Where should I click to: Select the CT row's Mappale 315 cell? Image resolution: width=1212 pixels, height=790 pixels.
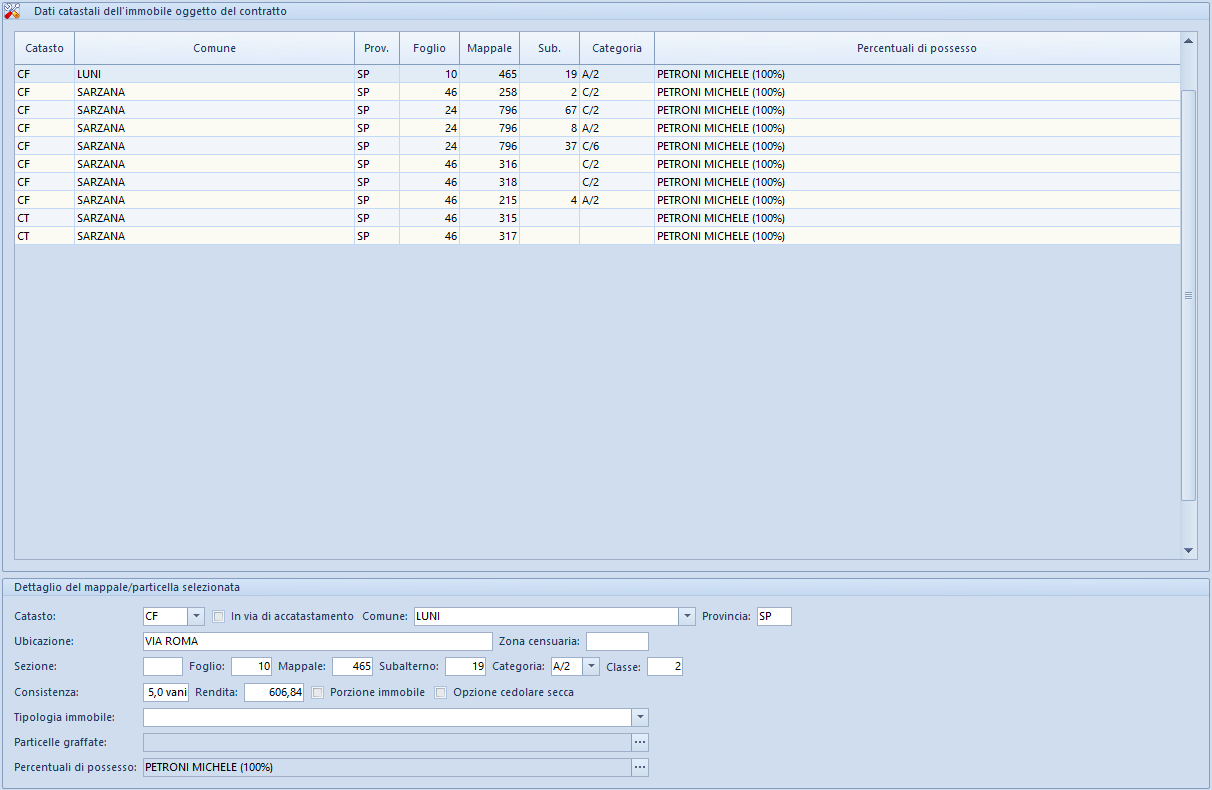click(490, 218)
